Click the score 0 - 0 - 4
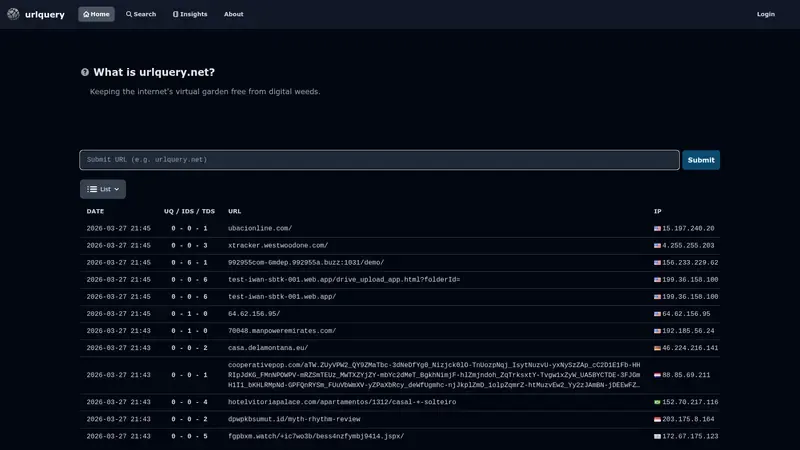 pyautogui.click(x=189, y=402)
